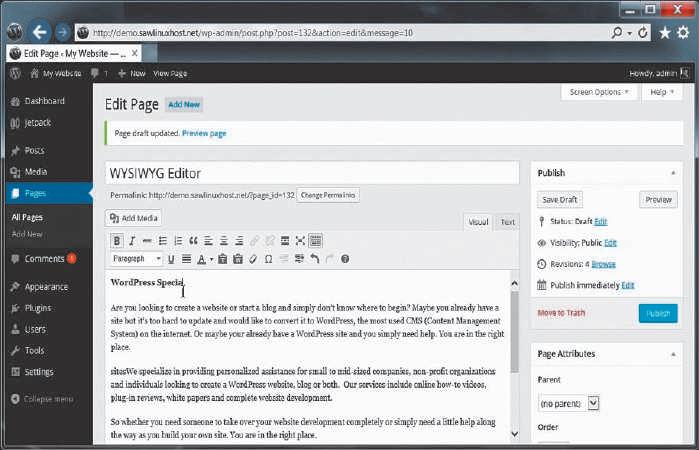Align text right
The width and height of the screenshot is (699, 450).
[x=239, y=241]
